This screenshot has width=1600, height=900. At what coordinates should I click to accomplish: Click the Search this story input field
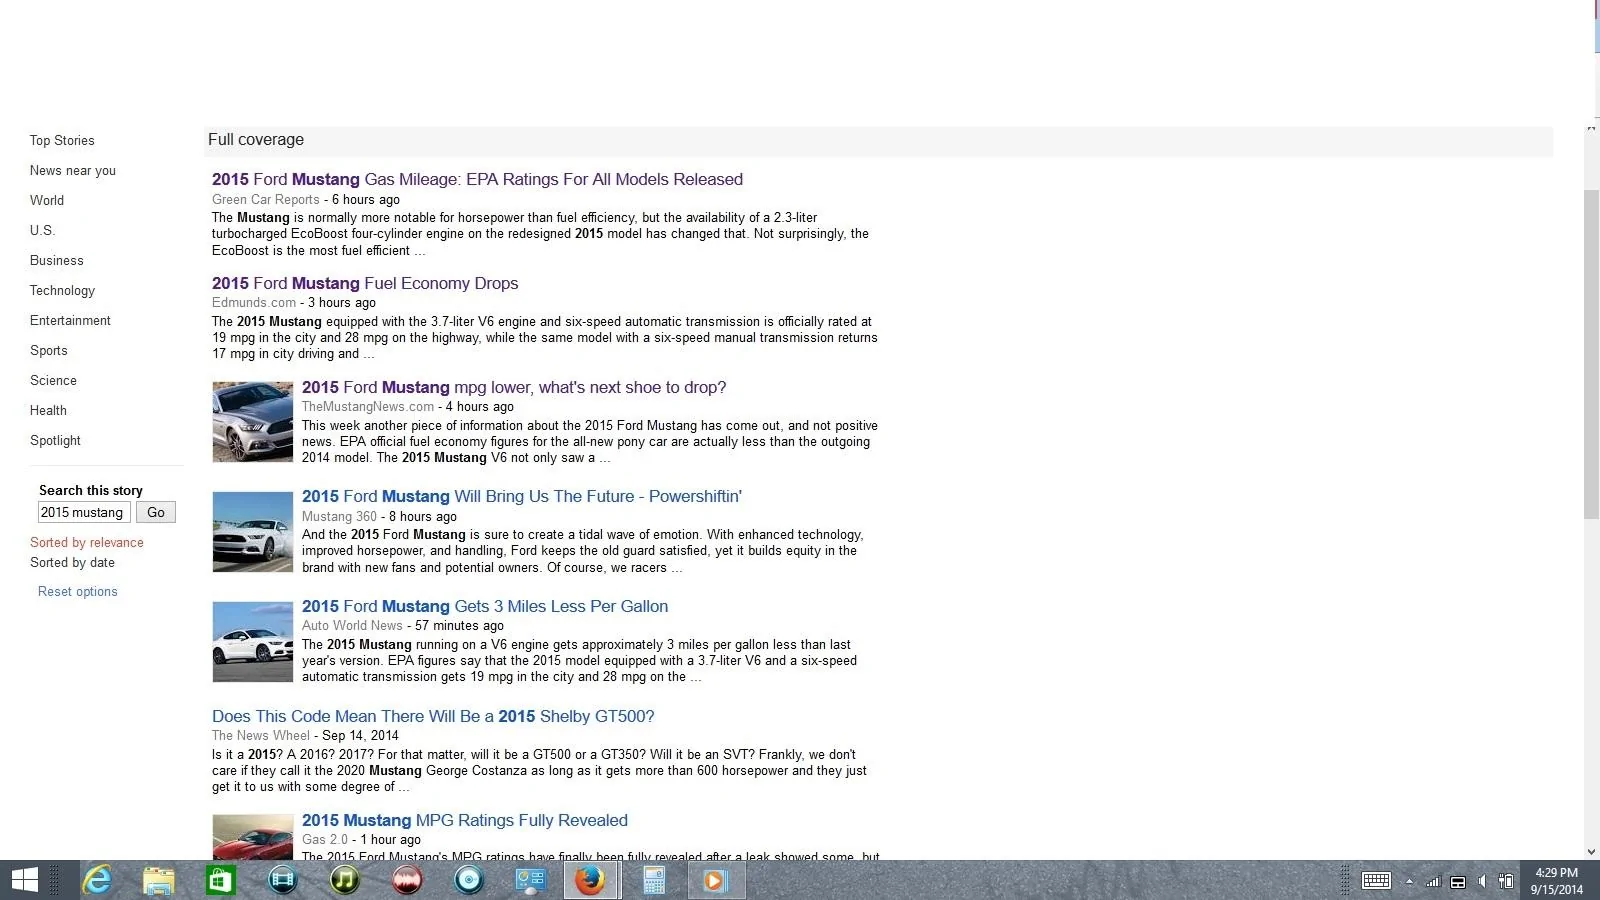pyautogui.click(x=84, y=512)
